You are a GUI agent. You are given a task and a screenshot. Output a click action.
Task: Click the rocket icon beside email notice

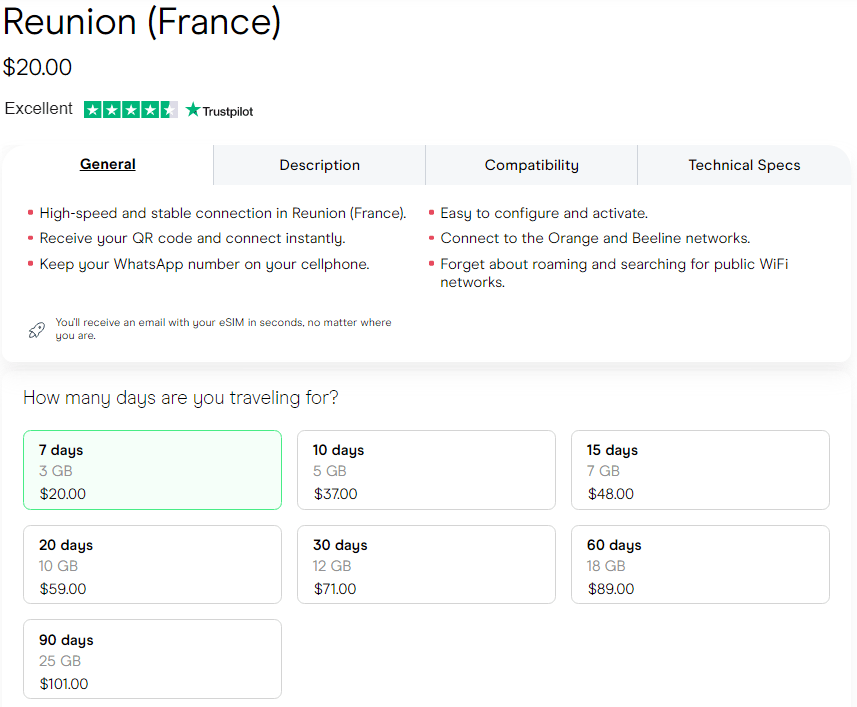(36, 330)
